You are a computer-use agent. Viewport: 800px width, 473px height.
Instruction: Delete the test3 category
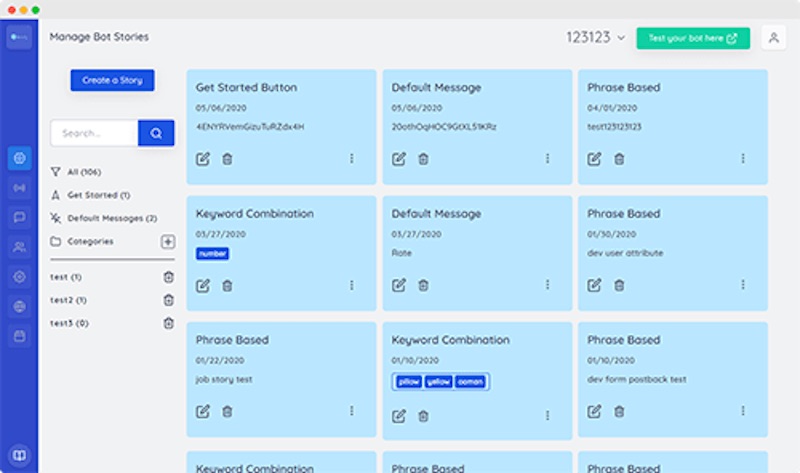(x=168, y=323)
